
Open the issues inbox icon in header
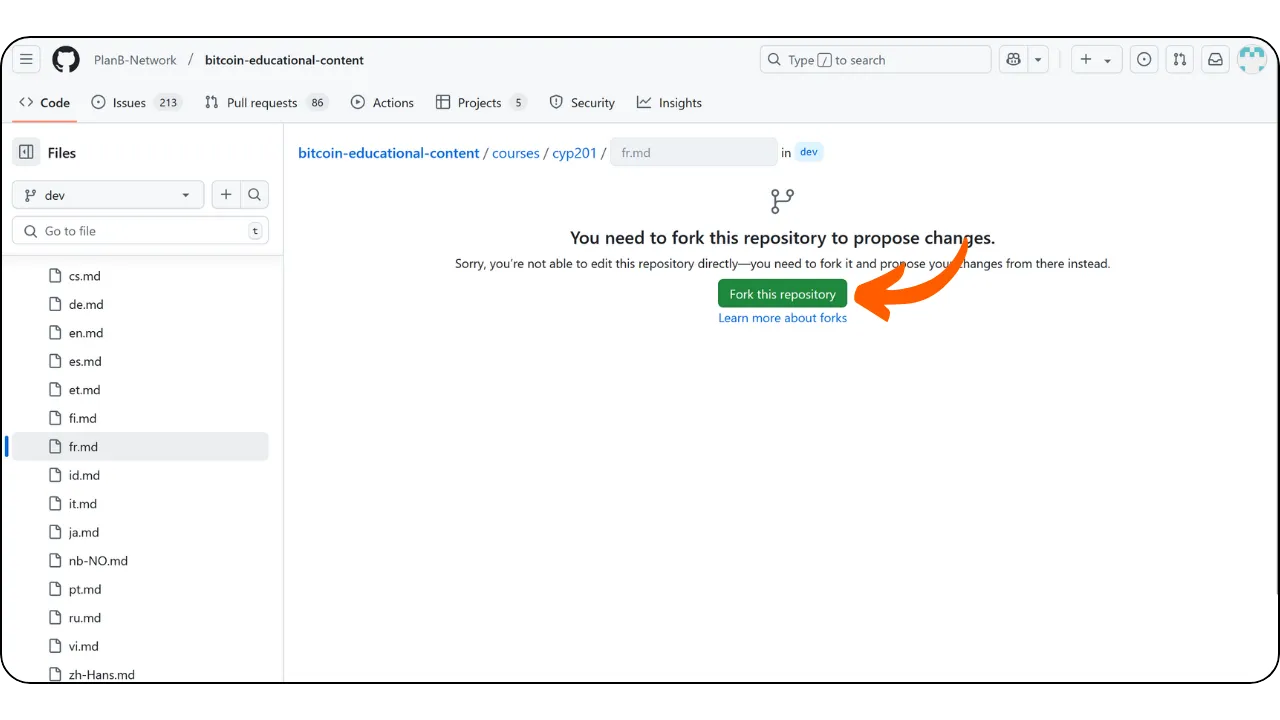point(1144,60)
